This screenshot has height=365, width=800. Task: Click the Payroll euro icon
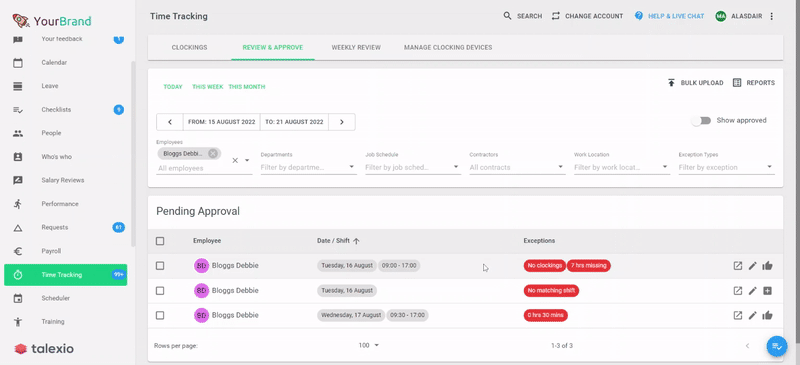click(x=18, y=251)
